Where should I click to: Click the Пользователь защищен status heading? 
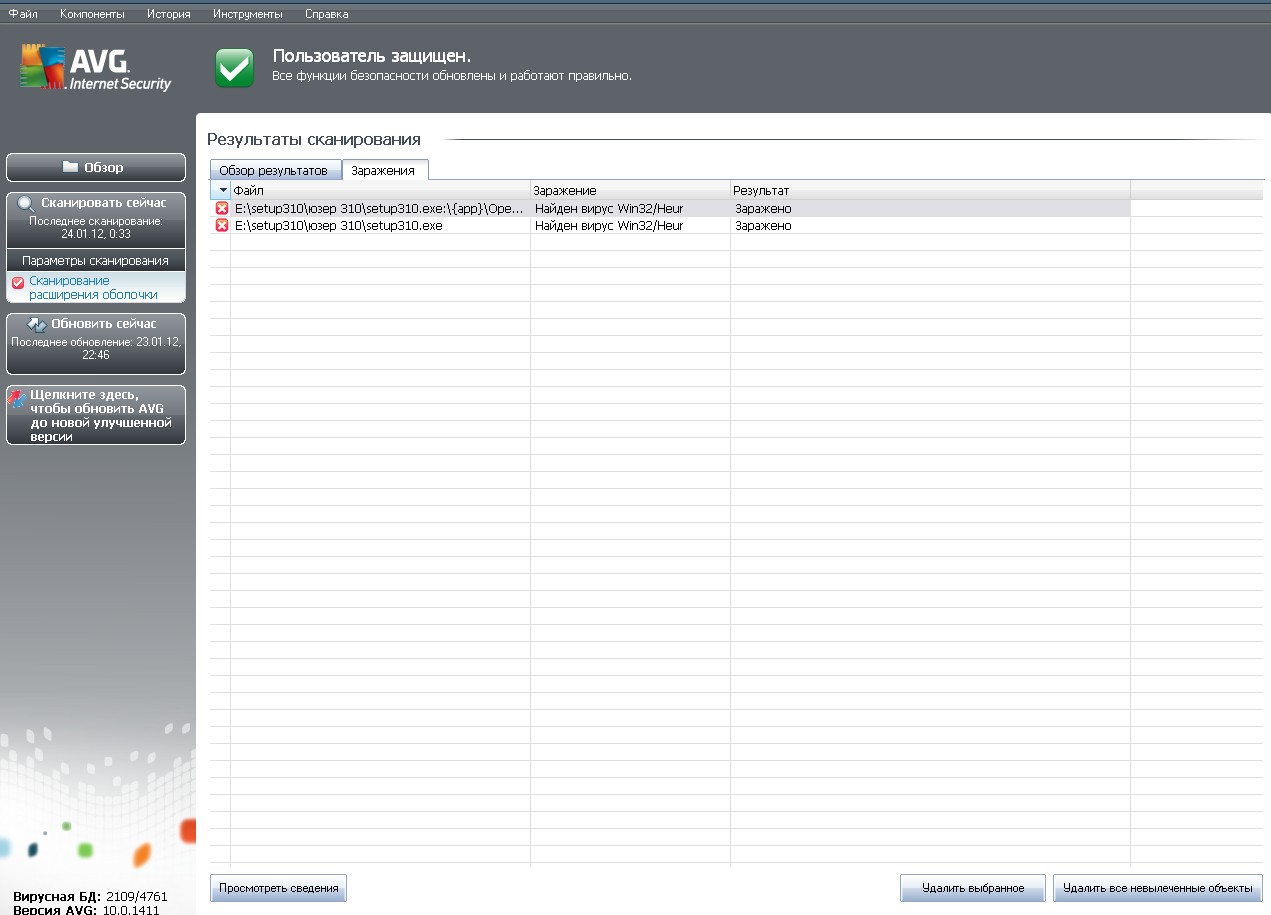pyautogui.click(x=372, y=56)
